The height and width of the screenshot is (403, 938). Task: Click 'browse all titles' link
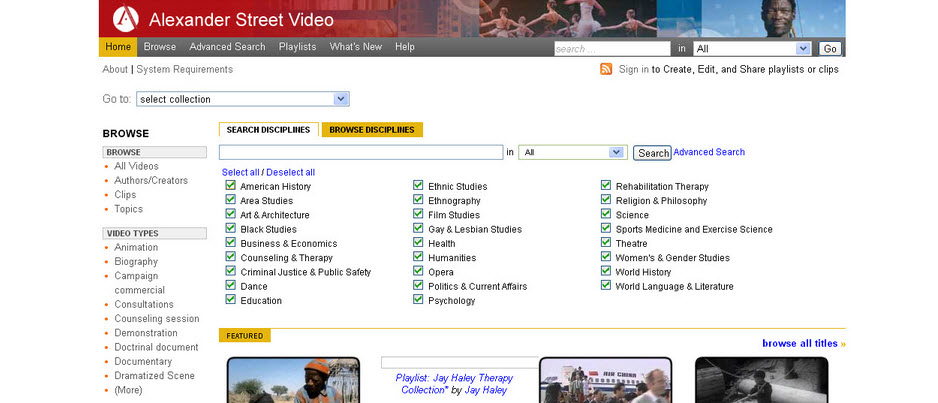[x=803, y=343]
